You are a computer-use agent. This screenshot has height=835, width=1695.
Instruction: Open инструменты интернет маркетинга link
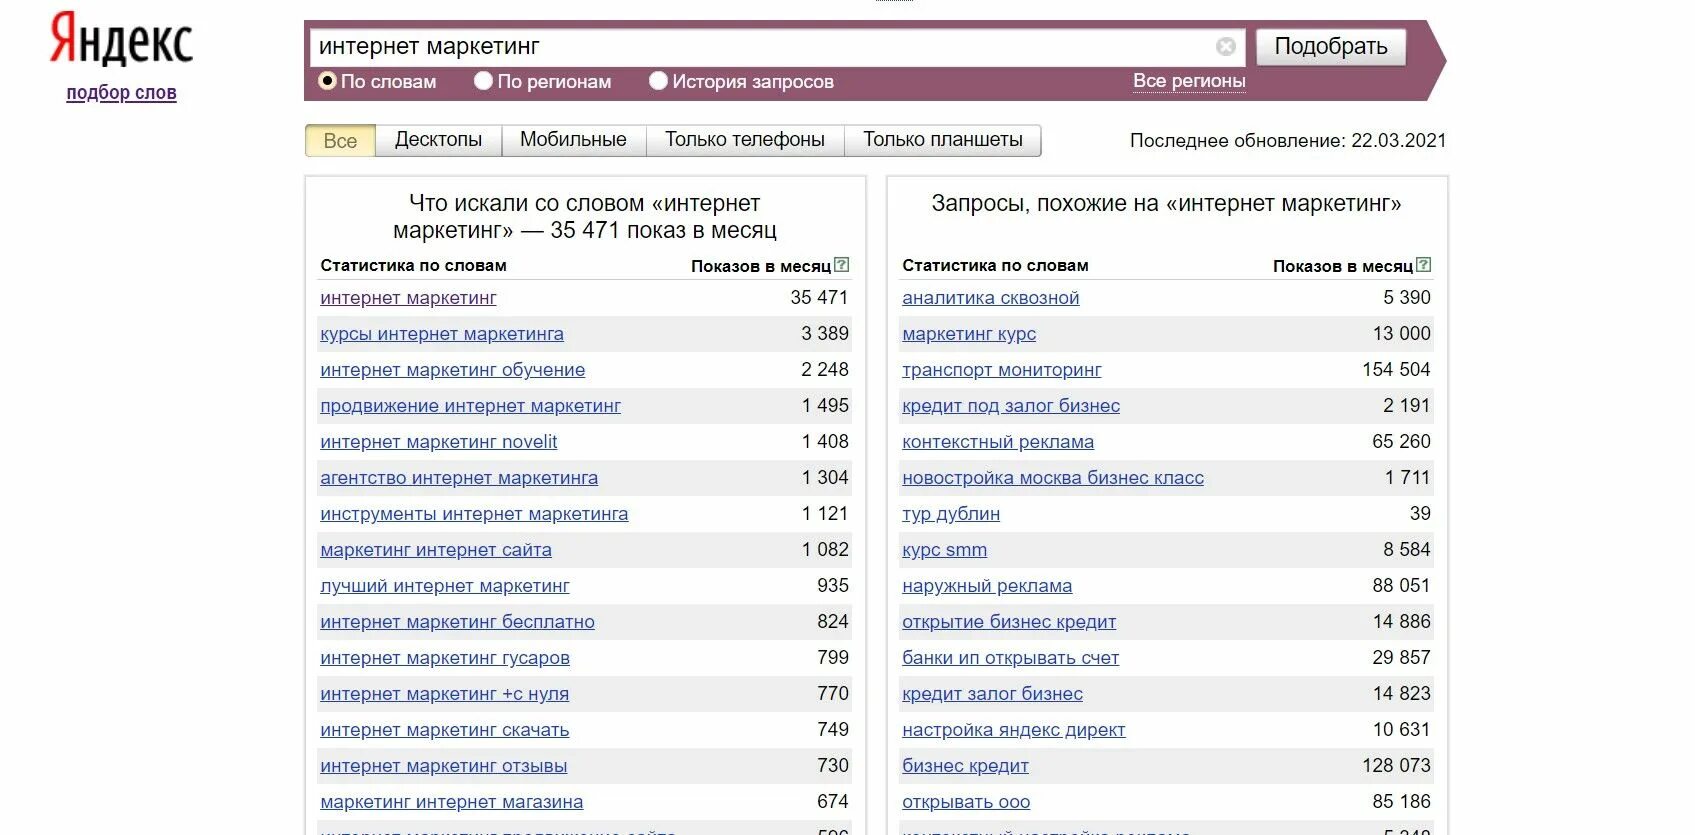tap(474, 514)
